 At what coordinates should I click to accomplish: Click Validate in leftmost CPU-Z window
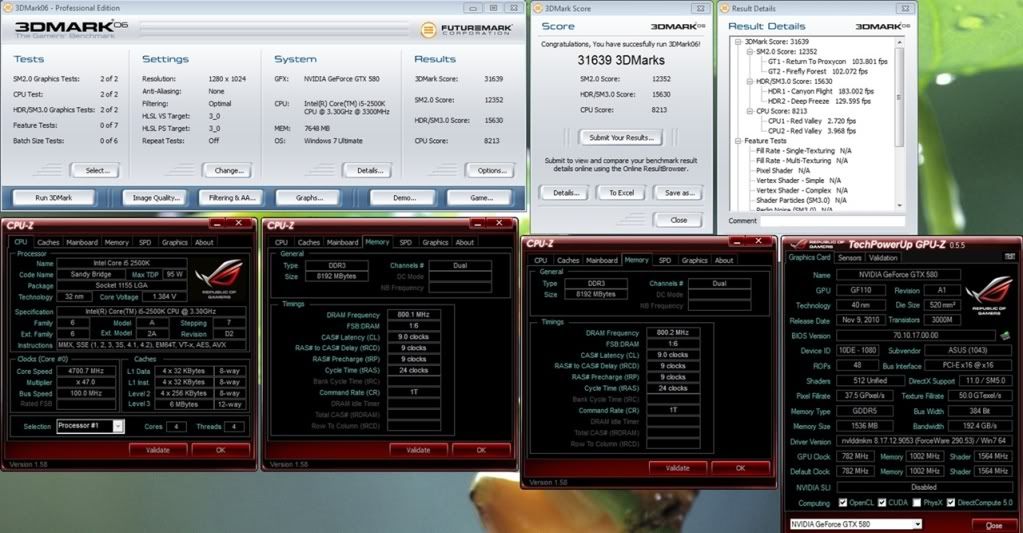(157, 450)
